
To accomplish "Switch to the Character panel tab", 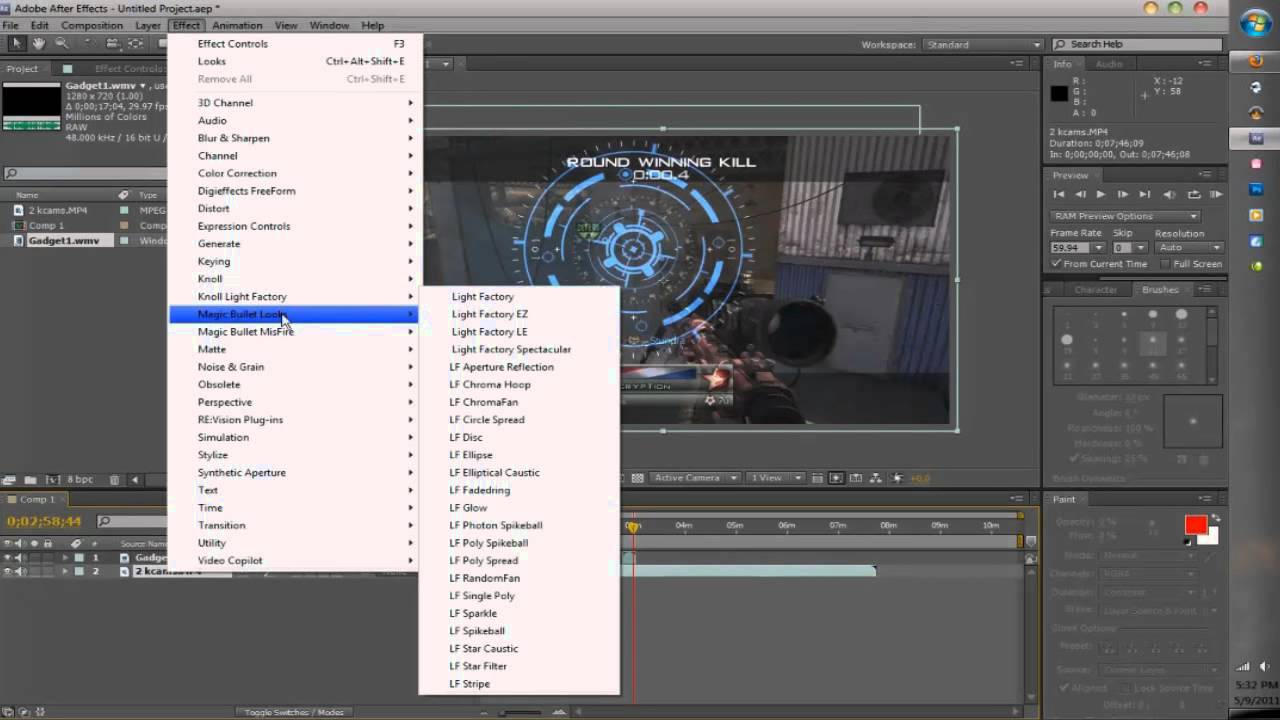I will (1096, 290).
